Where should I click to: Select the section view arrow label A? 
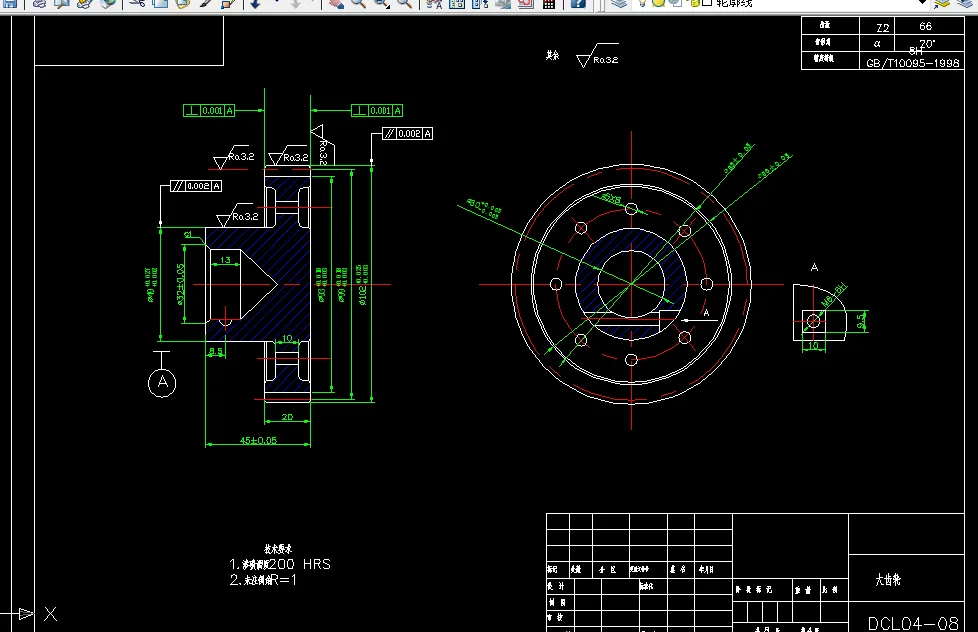point(706,313)
